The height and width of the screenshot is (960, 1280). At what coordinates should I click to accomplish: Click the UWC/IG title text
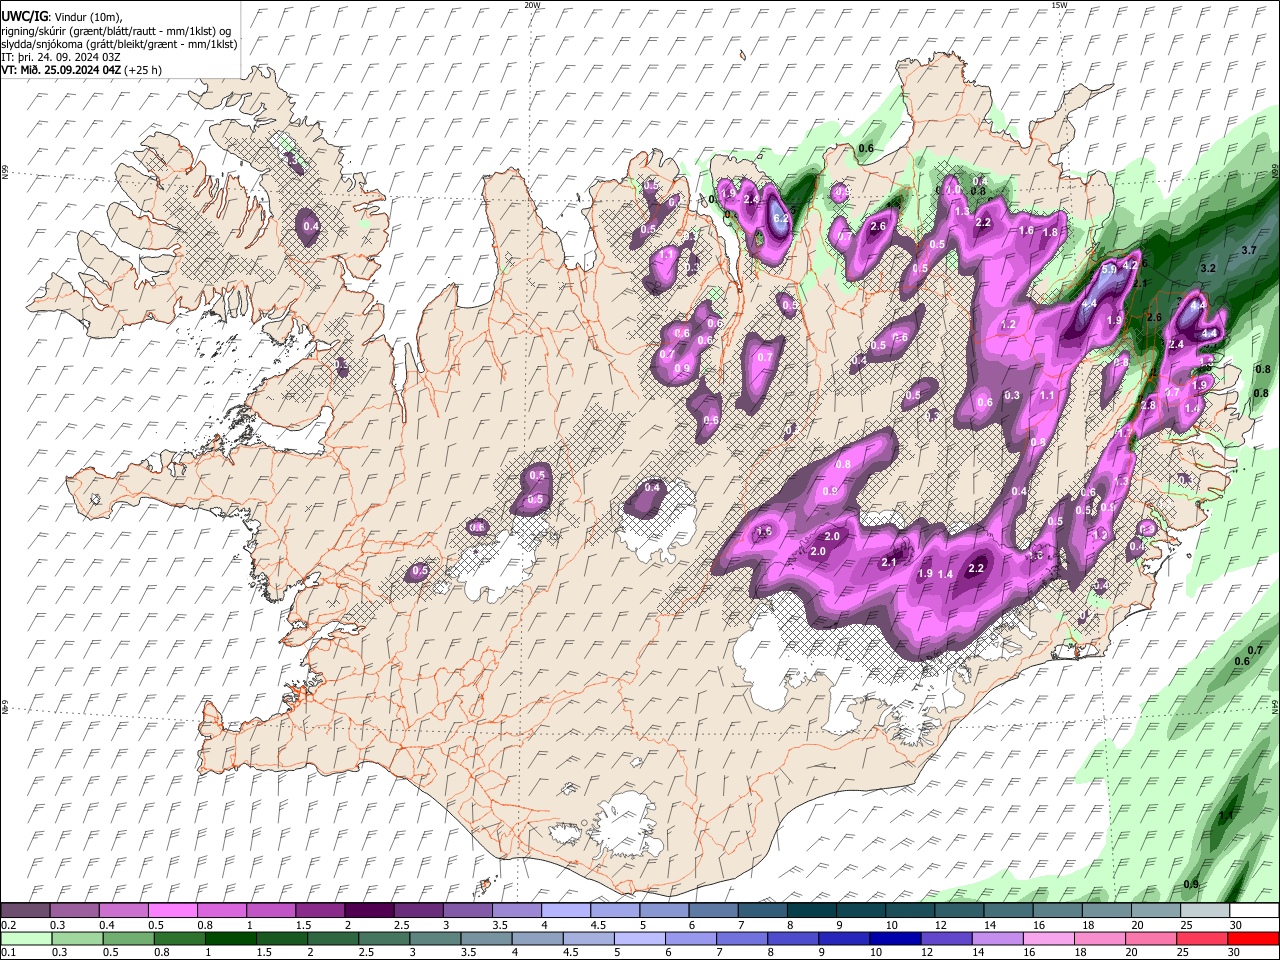pos(25,16)
